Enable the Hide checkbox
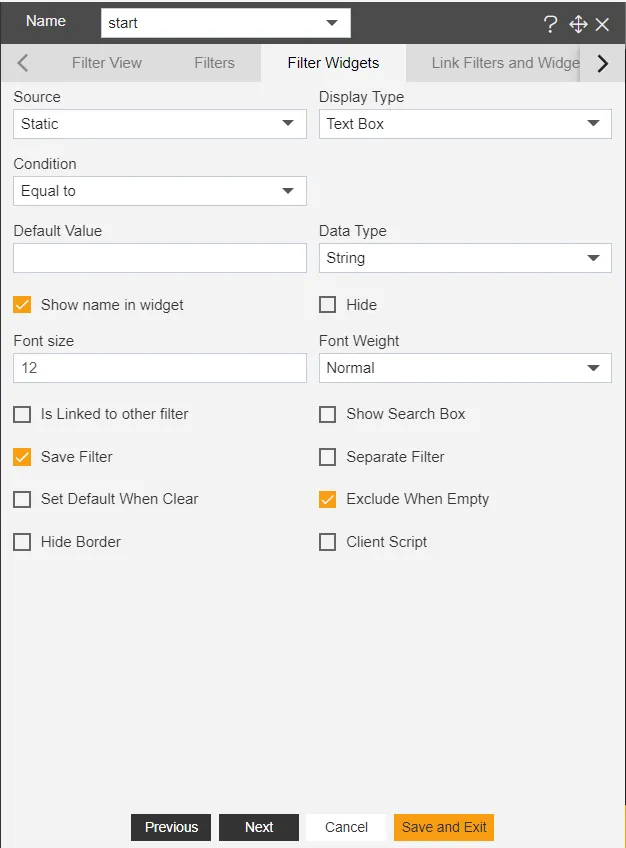The height and width of the screenshot is (848, 626). (328, 304)
